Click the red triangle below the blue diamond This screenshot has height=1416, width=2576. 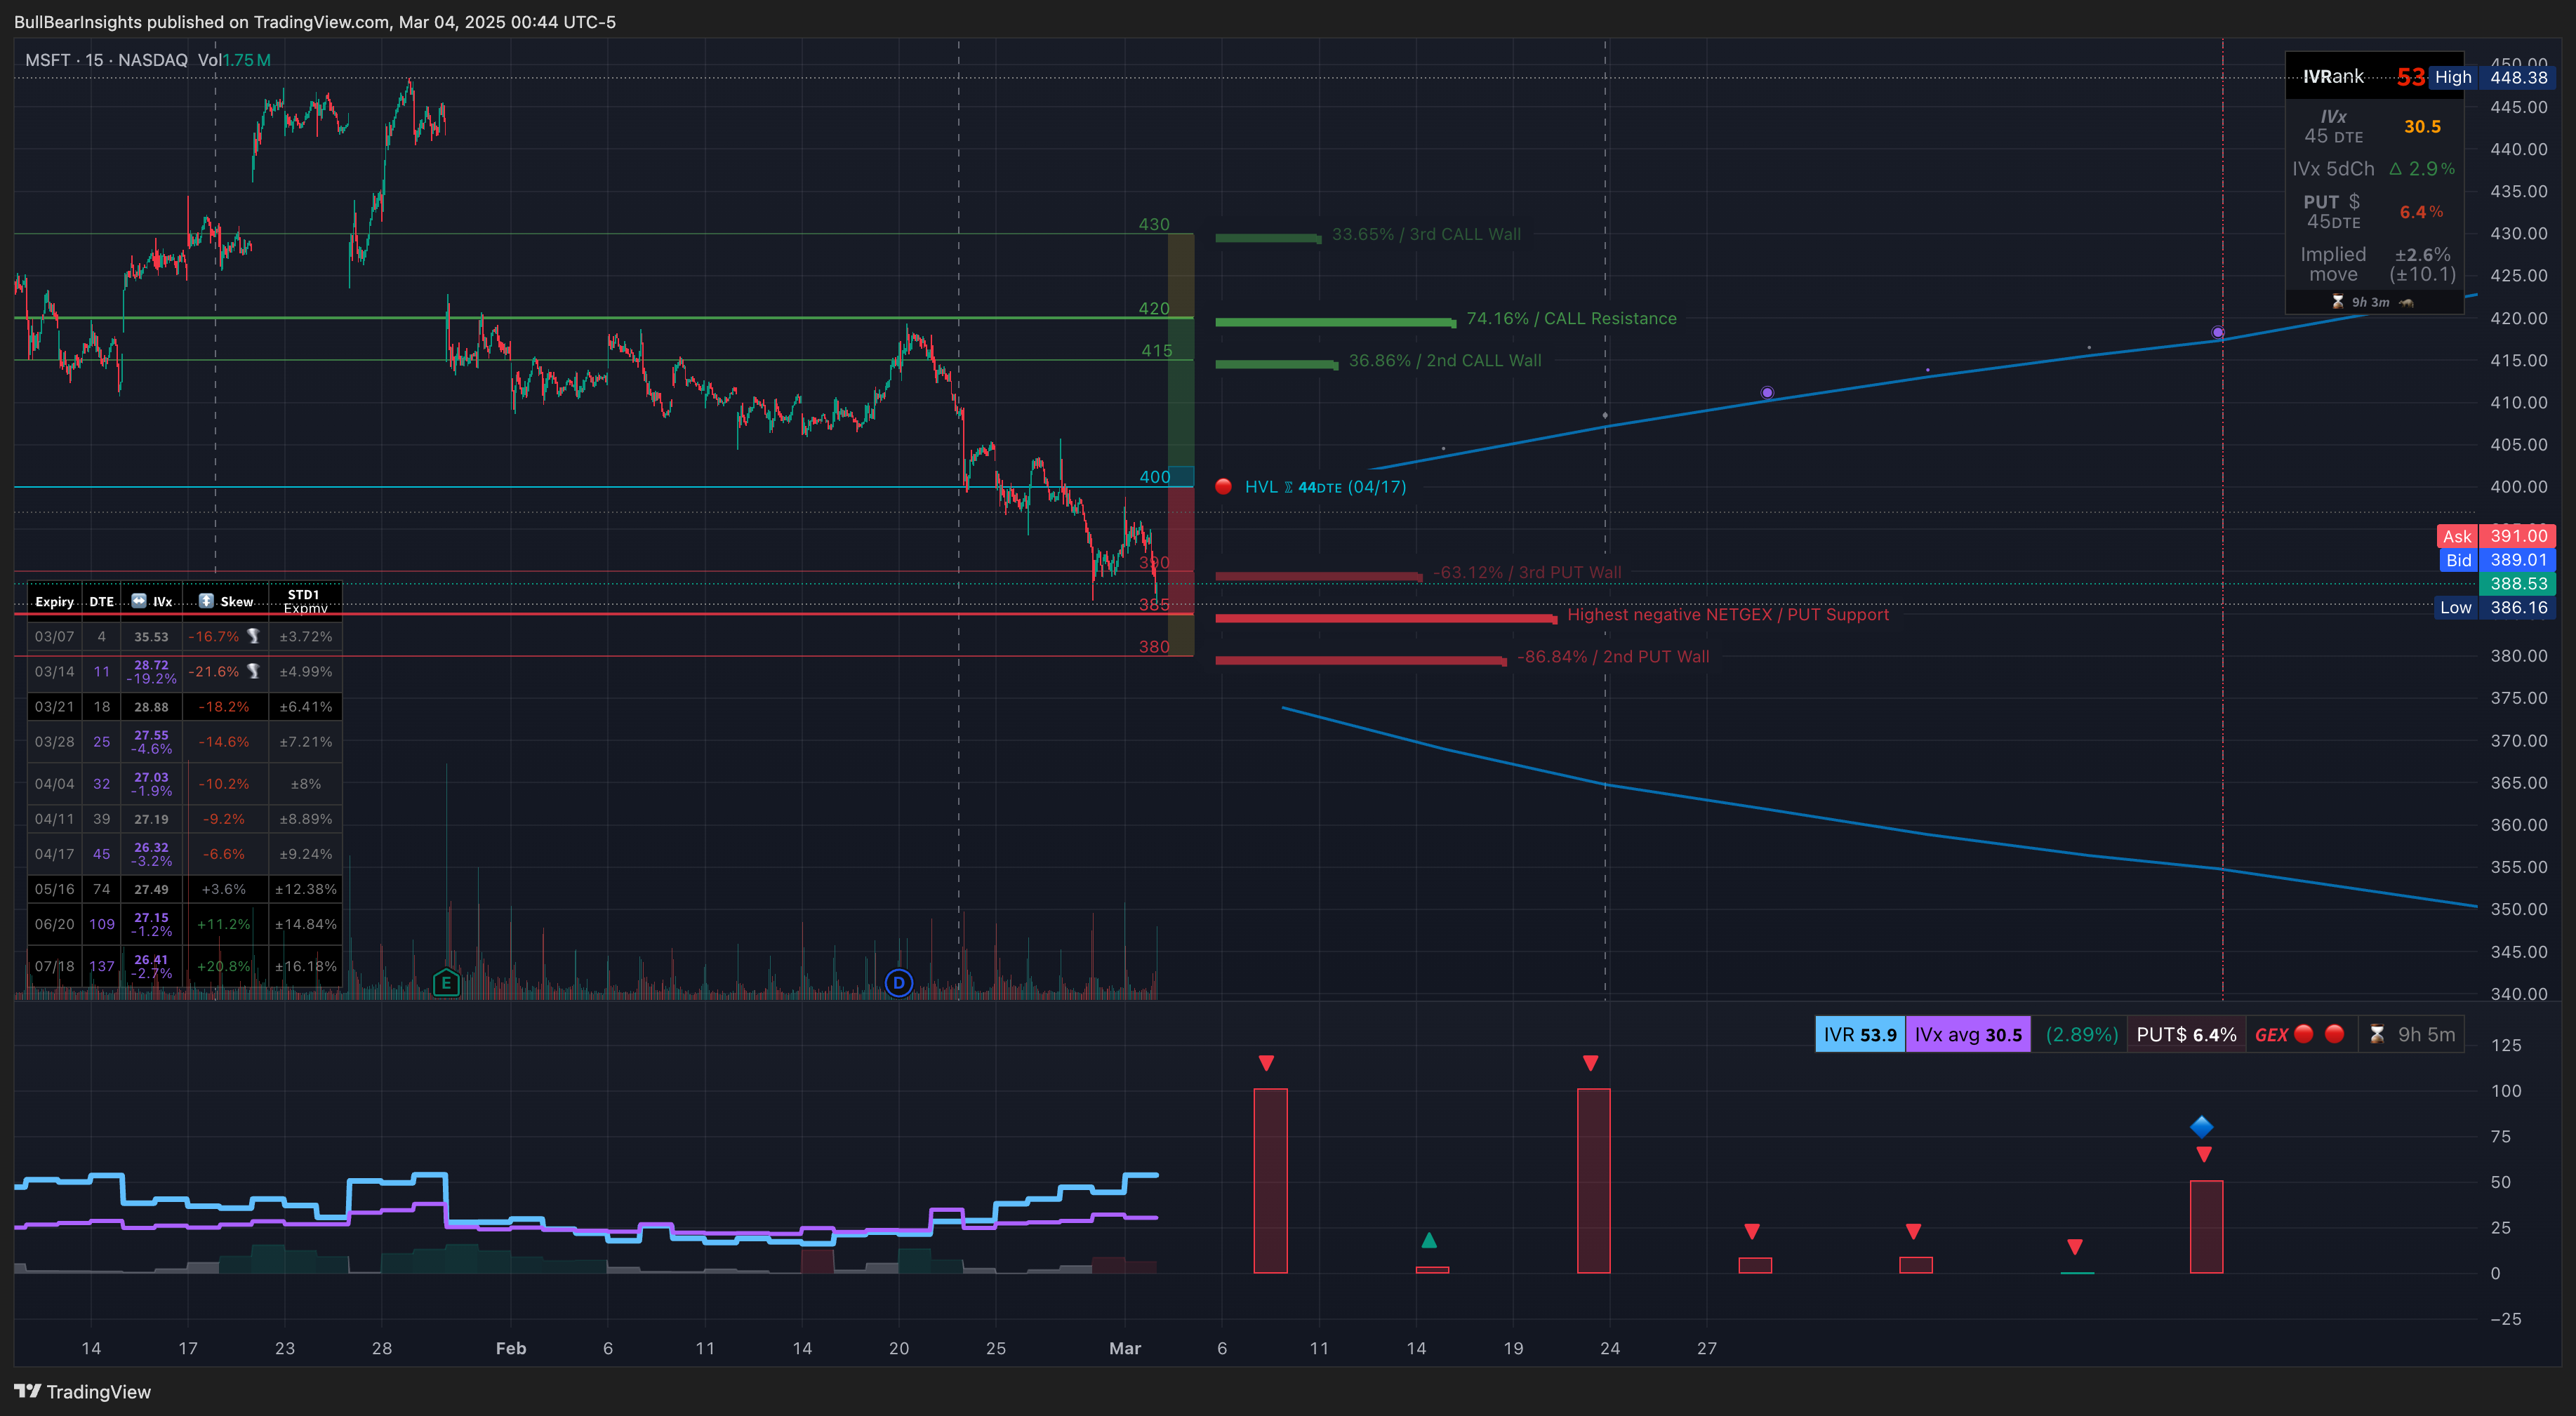pyautogui.click(x=2204, y=1155)
